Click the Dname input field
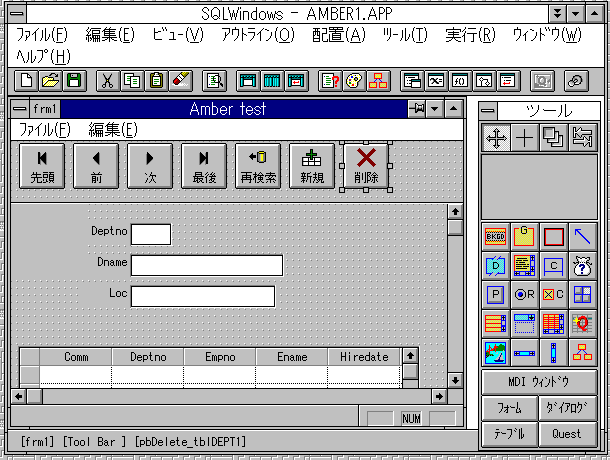Image resolution: width=610 pixels, height=460 pixels. click(x=207, y=265)
